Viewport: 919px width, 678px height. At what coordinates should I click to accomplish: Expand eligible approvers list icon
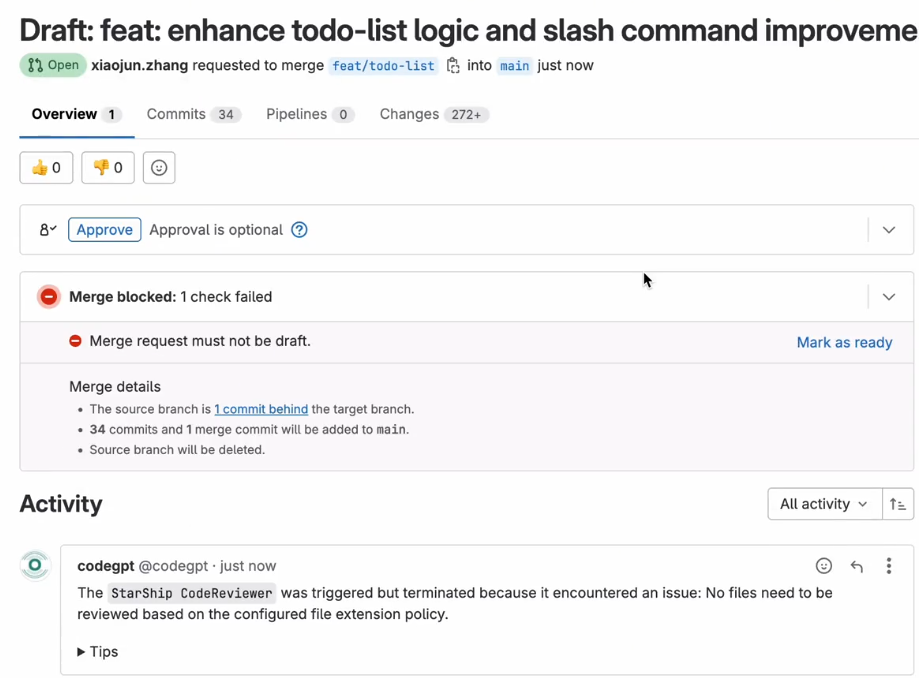[x=47, y=230]
